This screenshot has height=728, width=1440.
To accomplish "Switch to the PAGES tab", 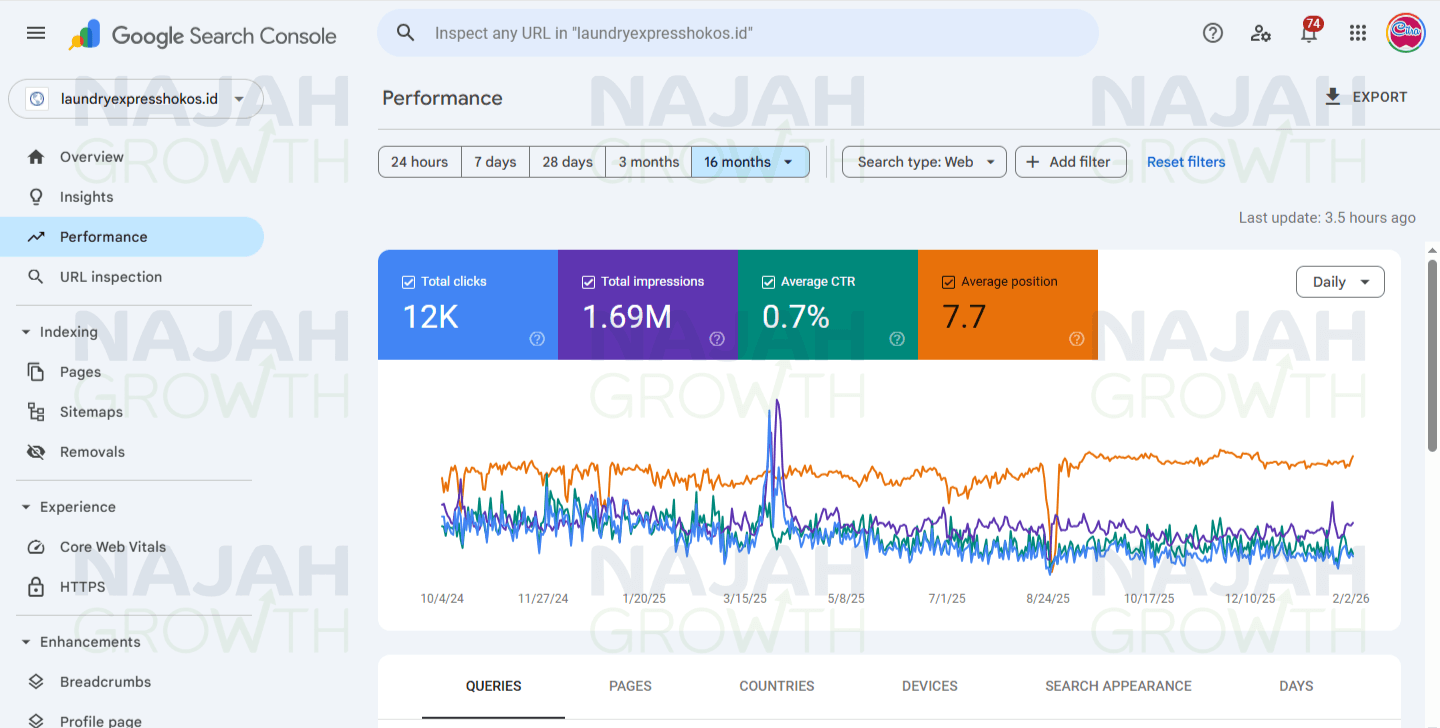I will [x=630, y=686].
